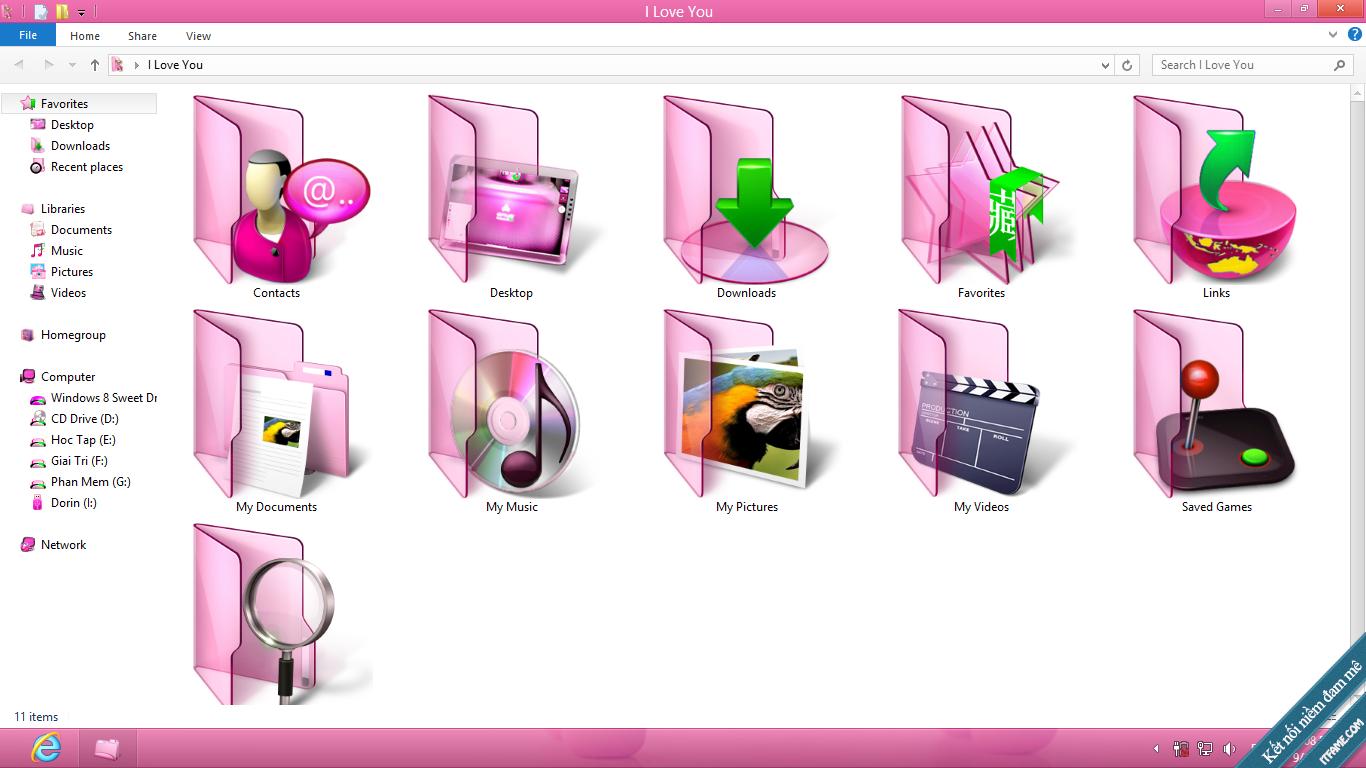Expand the breadcrumb arrow before I Love You
1366x768 pixels.
[x=136, y=65]
